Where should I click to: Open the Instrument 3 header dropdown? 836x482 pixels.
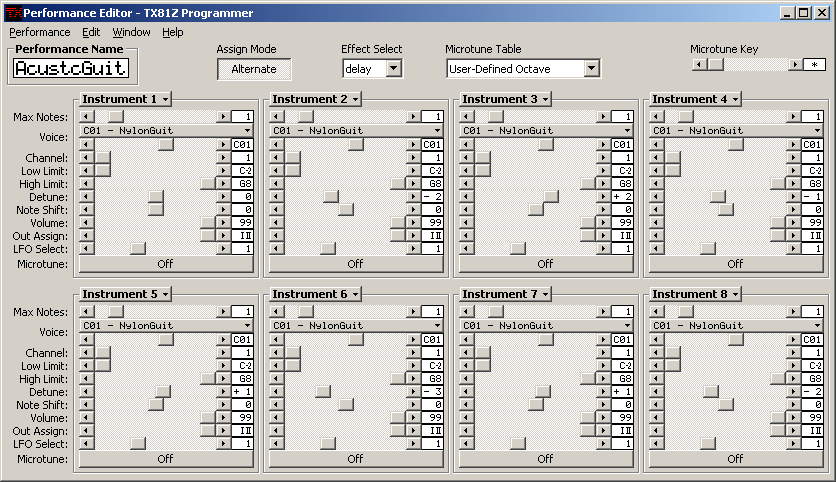point(505,99)
